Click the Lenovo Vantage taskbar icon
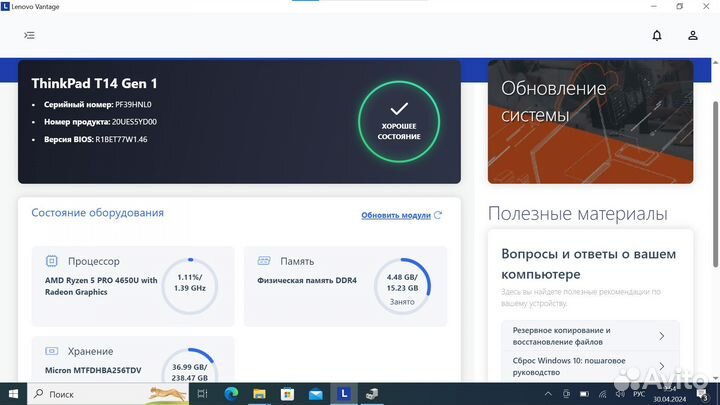 click(344, 394)
